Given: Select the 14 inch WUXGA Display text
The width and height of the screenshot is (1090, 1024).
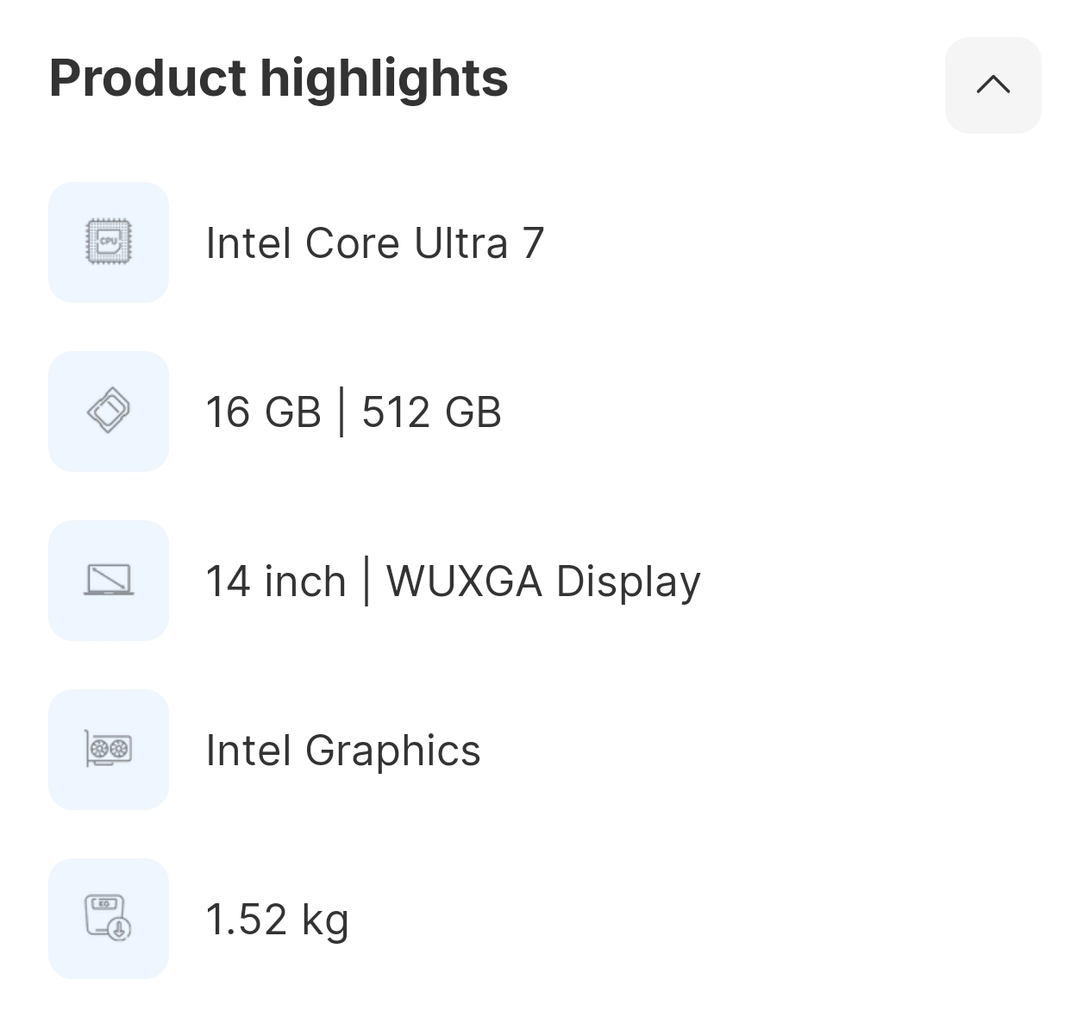Looking at the screenshot, I should (453, 580).
